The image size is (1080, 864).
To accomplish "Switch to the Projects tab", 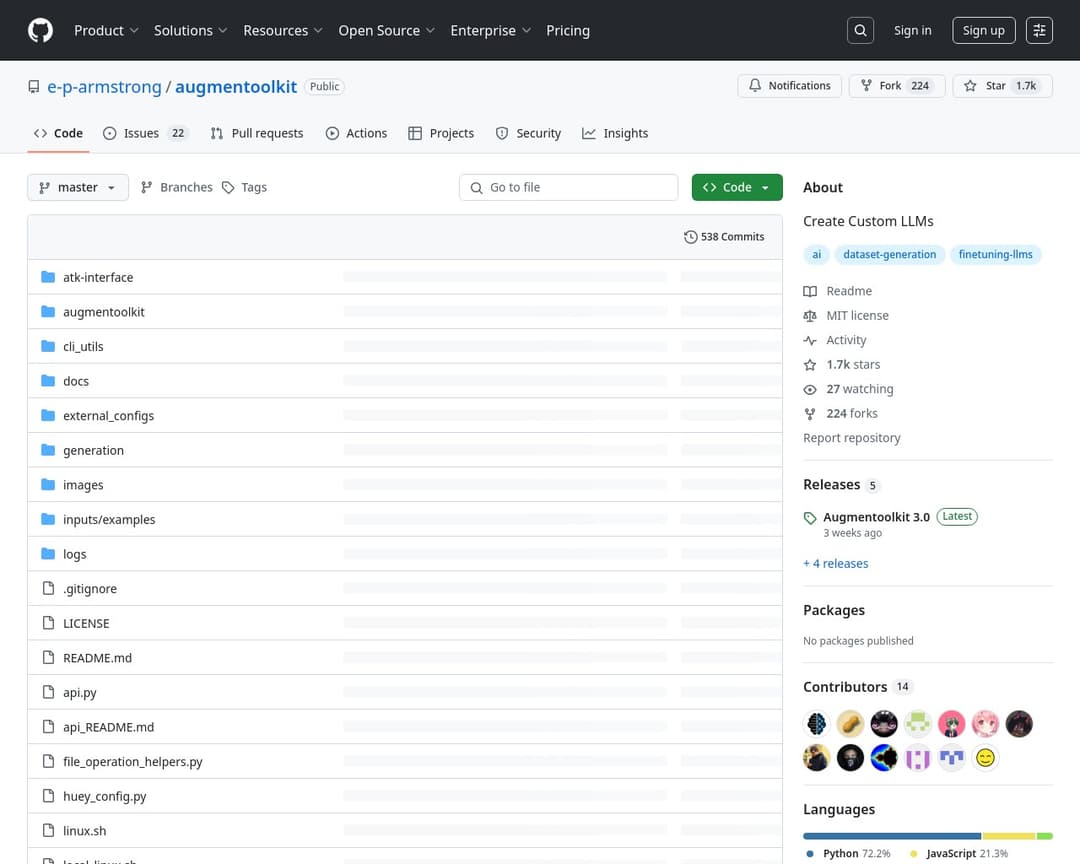I will (x=441, y=133).
